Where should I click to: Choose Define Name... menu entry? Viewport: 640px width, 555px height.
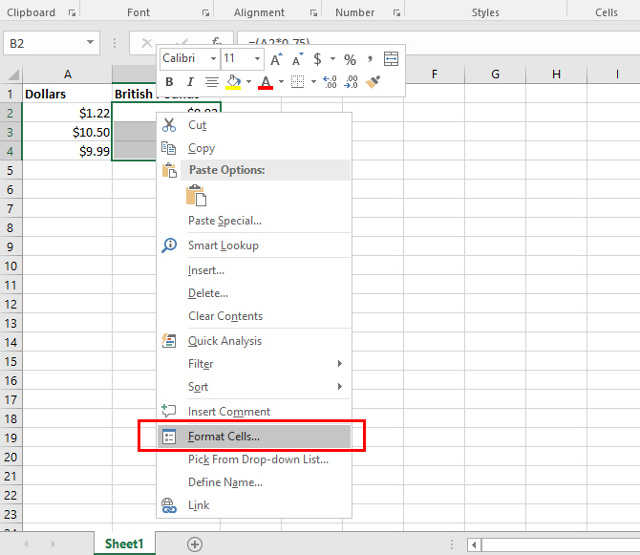point(254,482)
